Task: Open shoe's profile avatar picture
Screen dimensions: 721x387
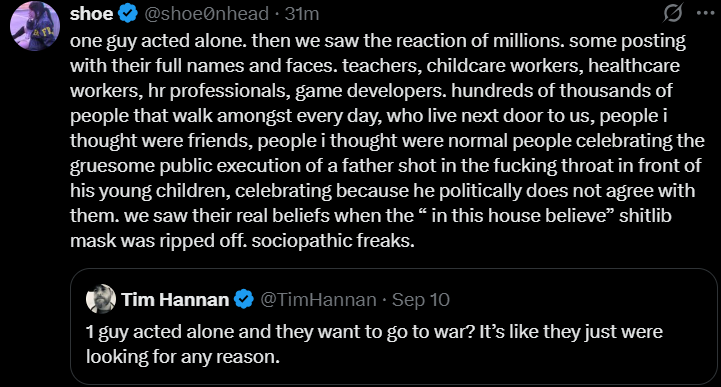Action: pyautogui.click(x=35, y=26)
